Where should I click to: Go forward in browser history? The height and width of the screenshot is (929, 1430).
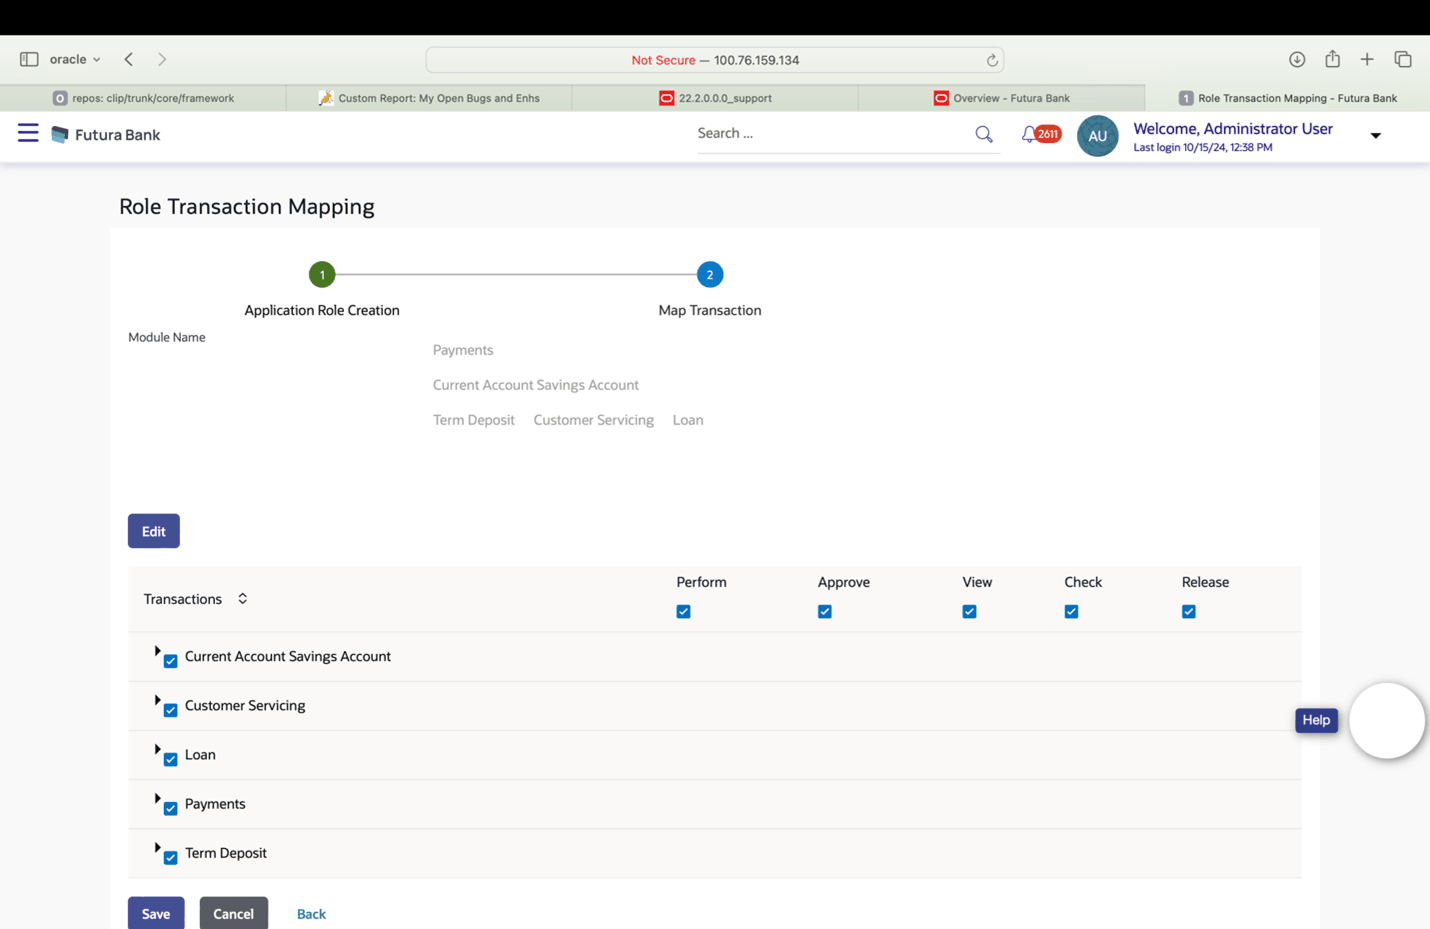coord(162,60)
